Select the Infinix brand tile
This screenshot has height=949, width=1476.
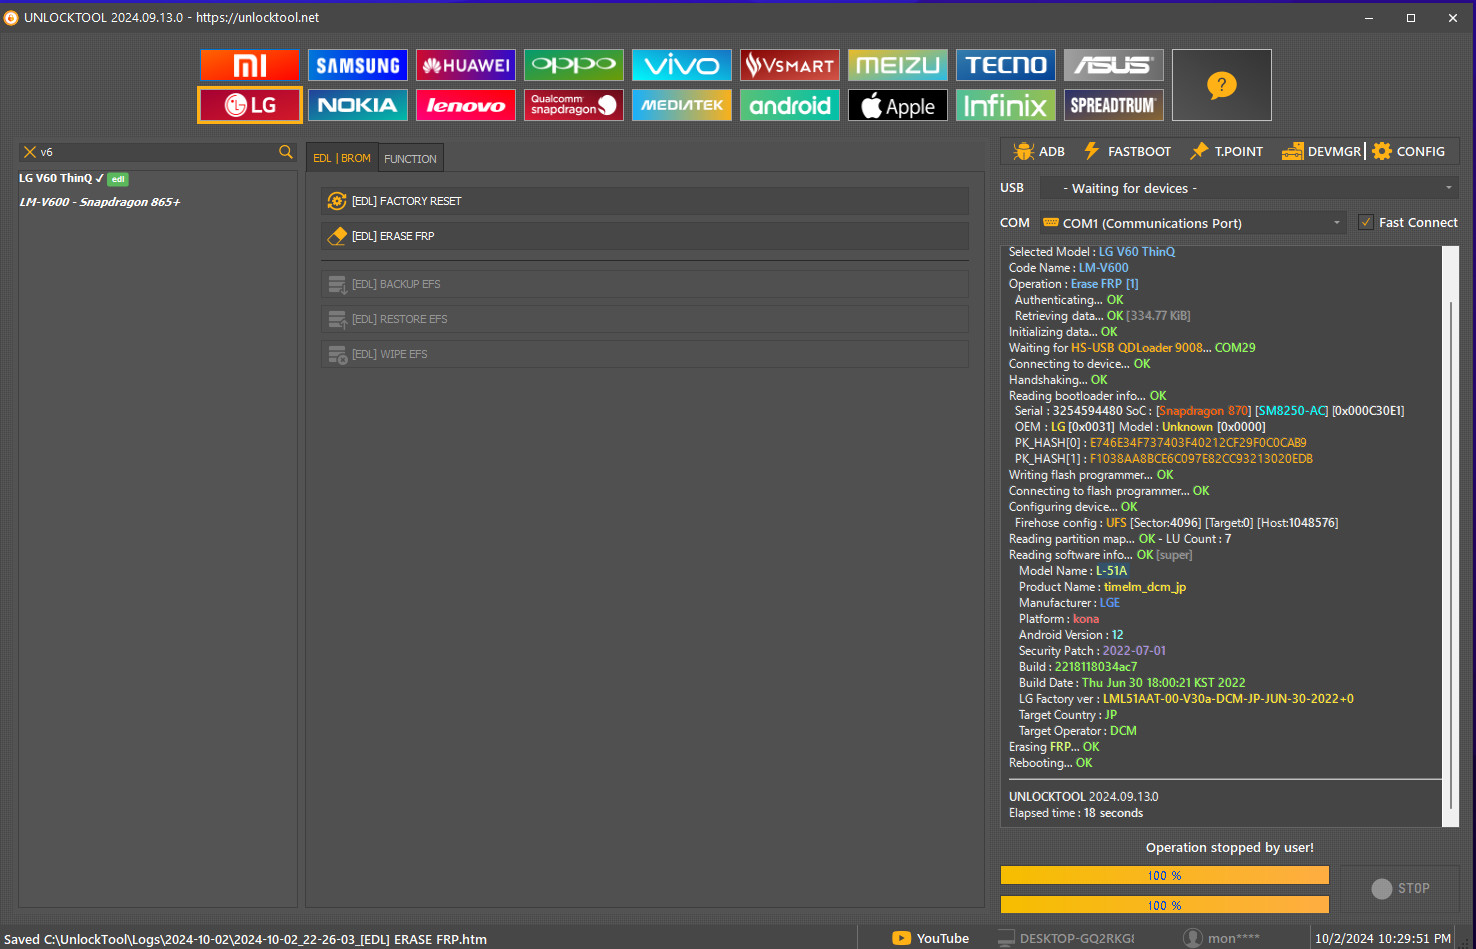point(1006,105)
